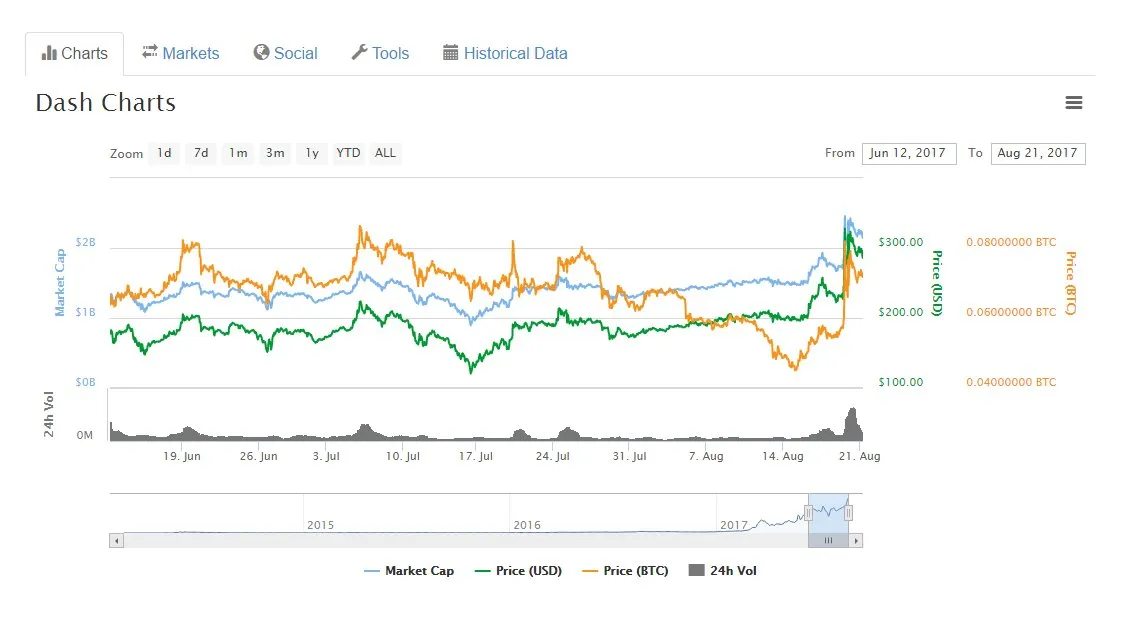The width and height of the screenshot is (1141, 617).
Task: Open the chart hamburger menu icon
Action: (x=1073, y=103)
